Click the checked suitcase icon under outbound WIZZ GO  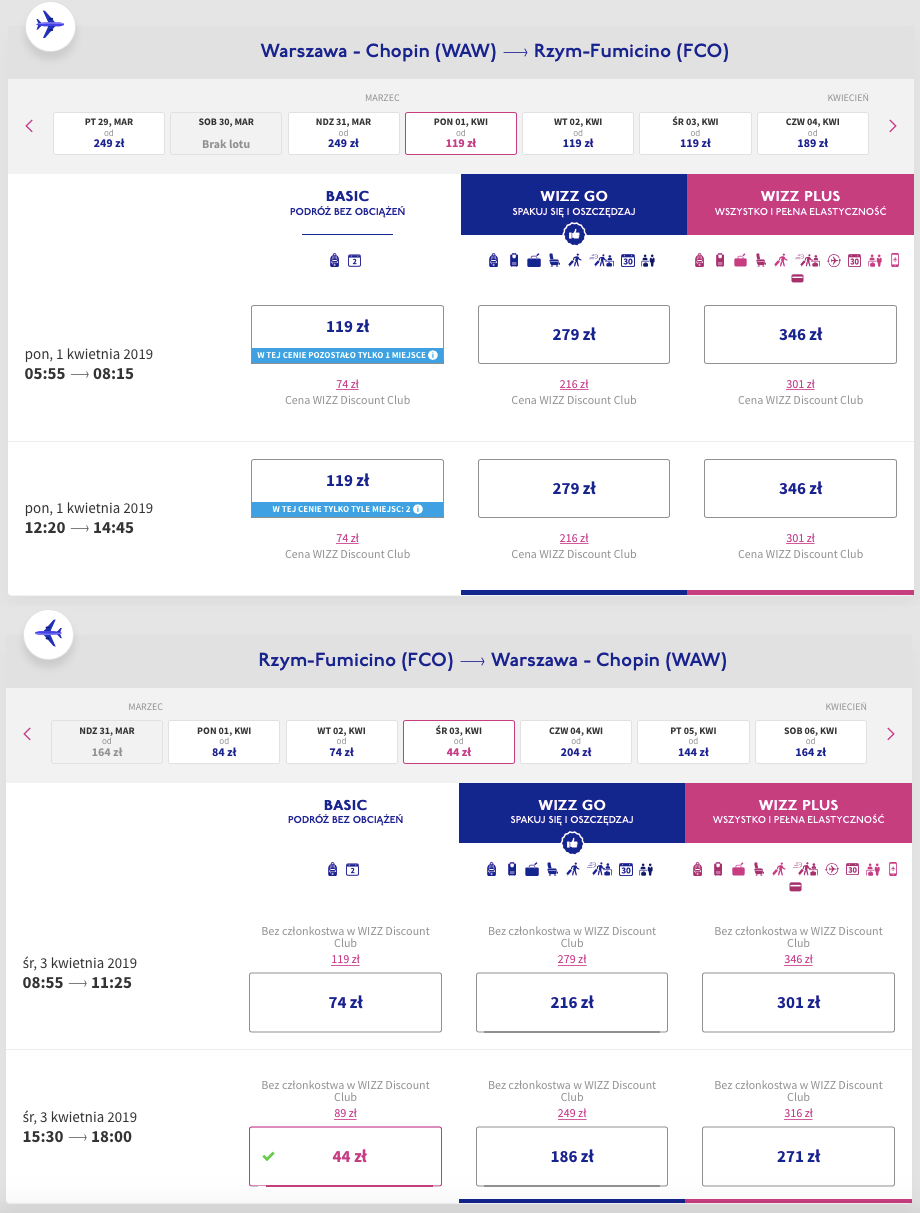coord(534,261)
